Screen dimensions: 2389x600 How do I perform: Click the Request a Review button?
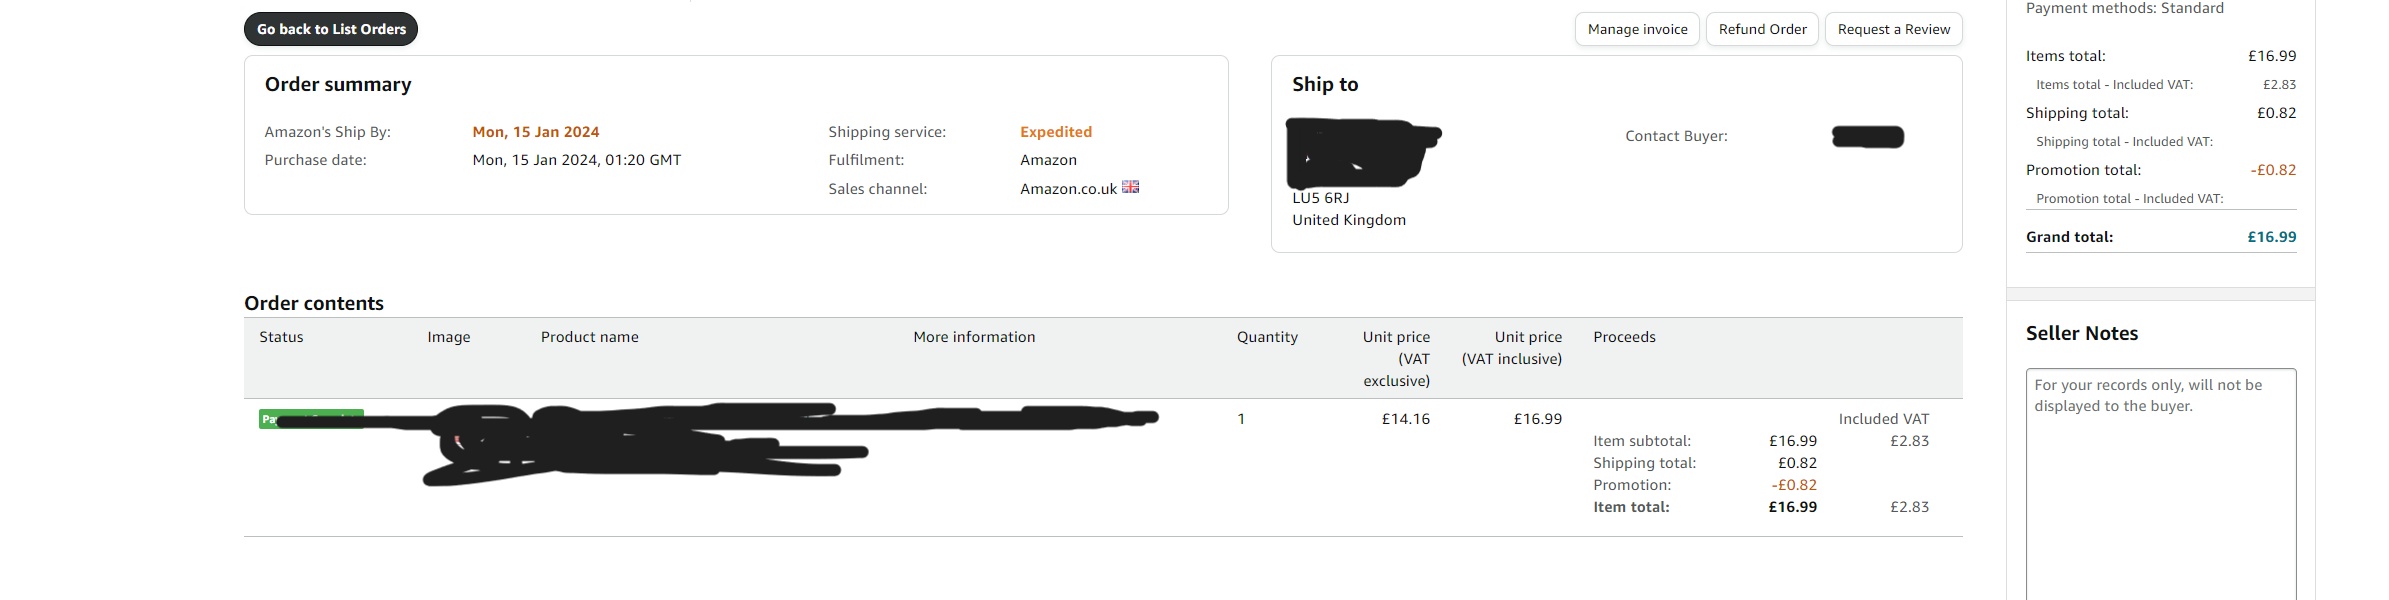coord(1893,29)
